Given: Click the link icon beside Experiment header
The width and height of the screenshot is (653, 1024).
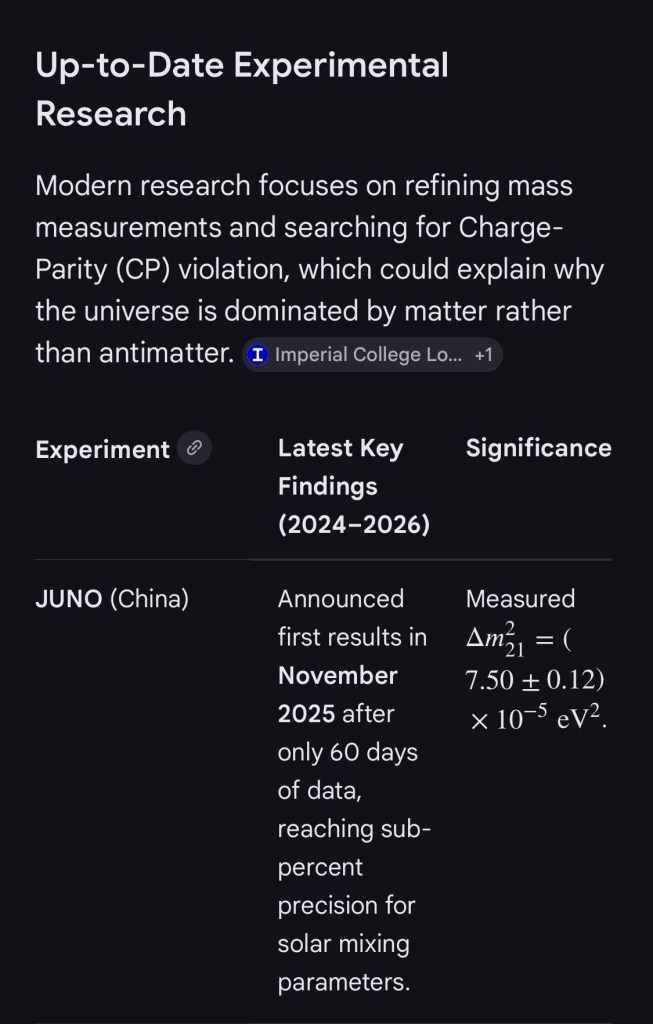Looking at the screenshot, I should pos(195,449).
